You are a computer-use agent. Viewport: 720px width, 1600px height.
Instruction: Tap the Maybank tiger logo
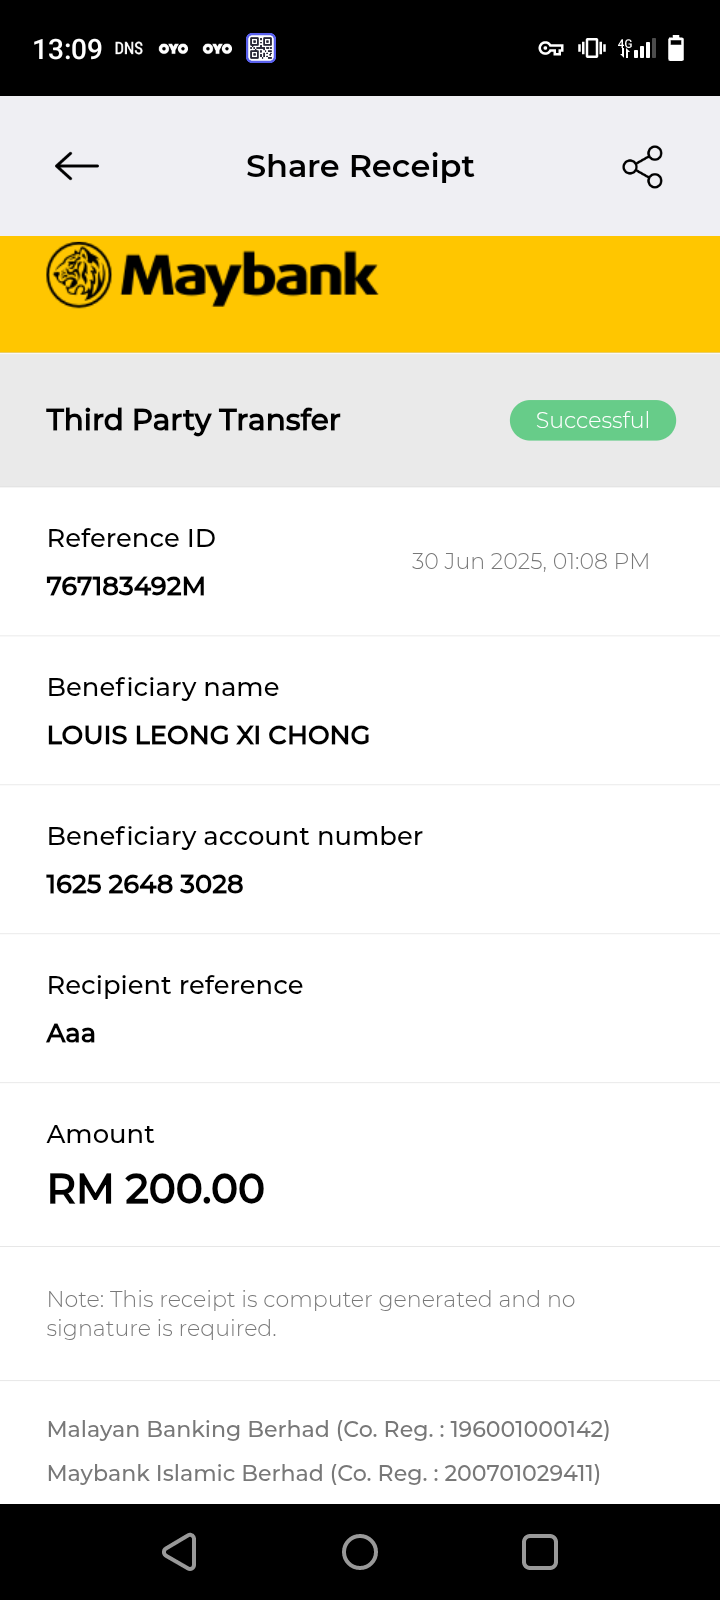[x=79, y=275]
